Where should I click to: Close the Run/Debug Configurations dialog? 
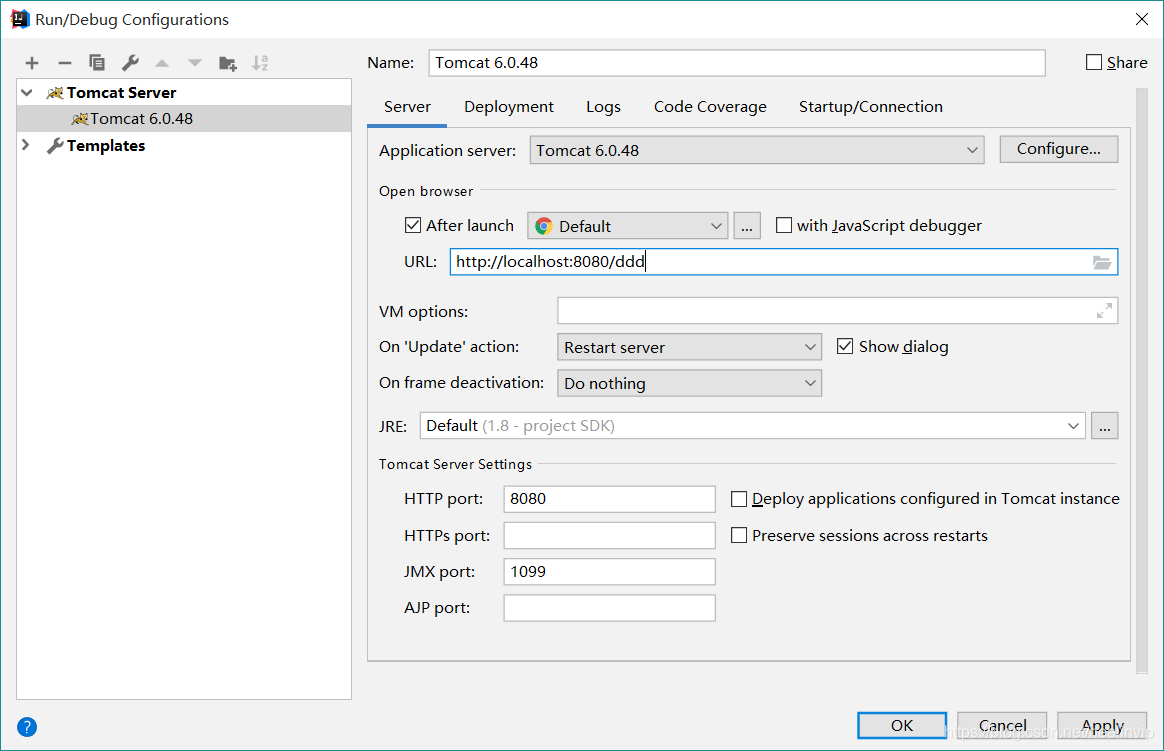(x=1142, y=19)
